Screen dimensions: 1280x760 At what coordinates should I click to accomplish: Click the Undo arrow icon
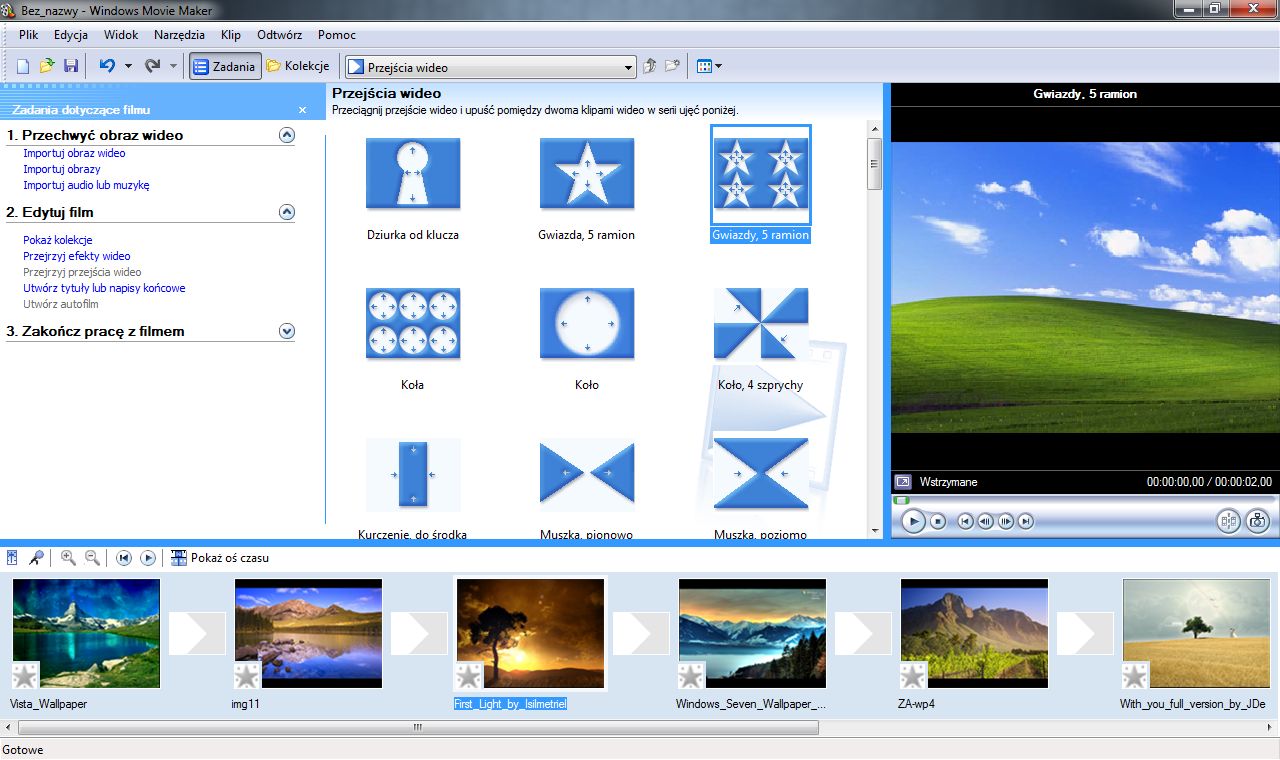coord(107,66)
